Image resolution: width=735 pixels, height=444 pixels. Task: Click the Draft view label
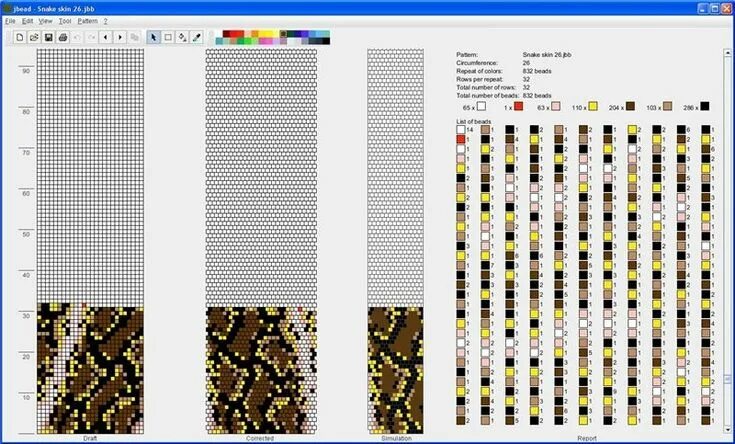pyautogui.click(x=90, y=438)
